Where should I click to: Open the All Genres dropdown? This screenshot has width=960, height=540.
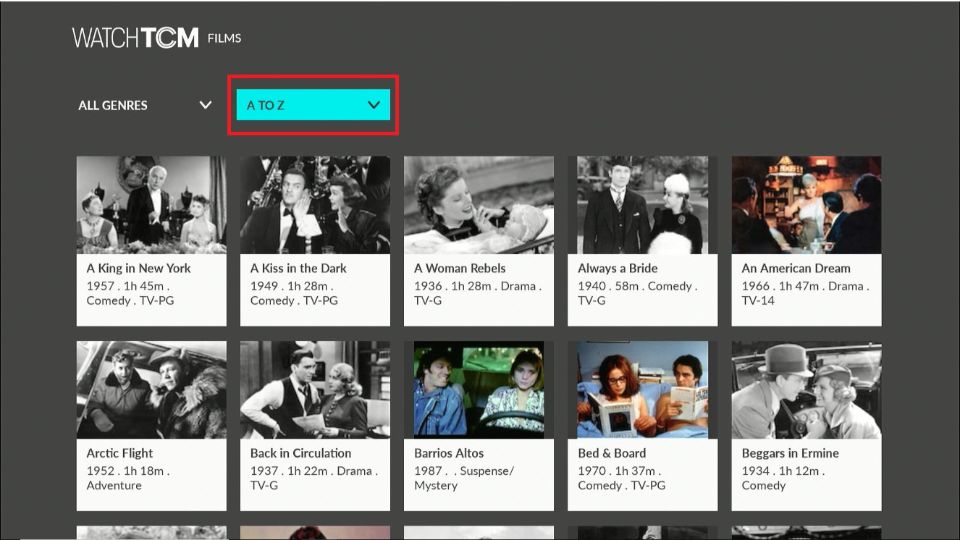coord(144,105)
